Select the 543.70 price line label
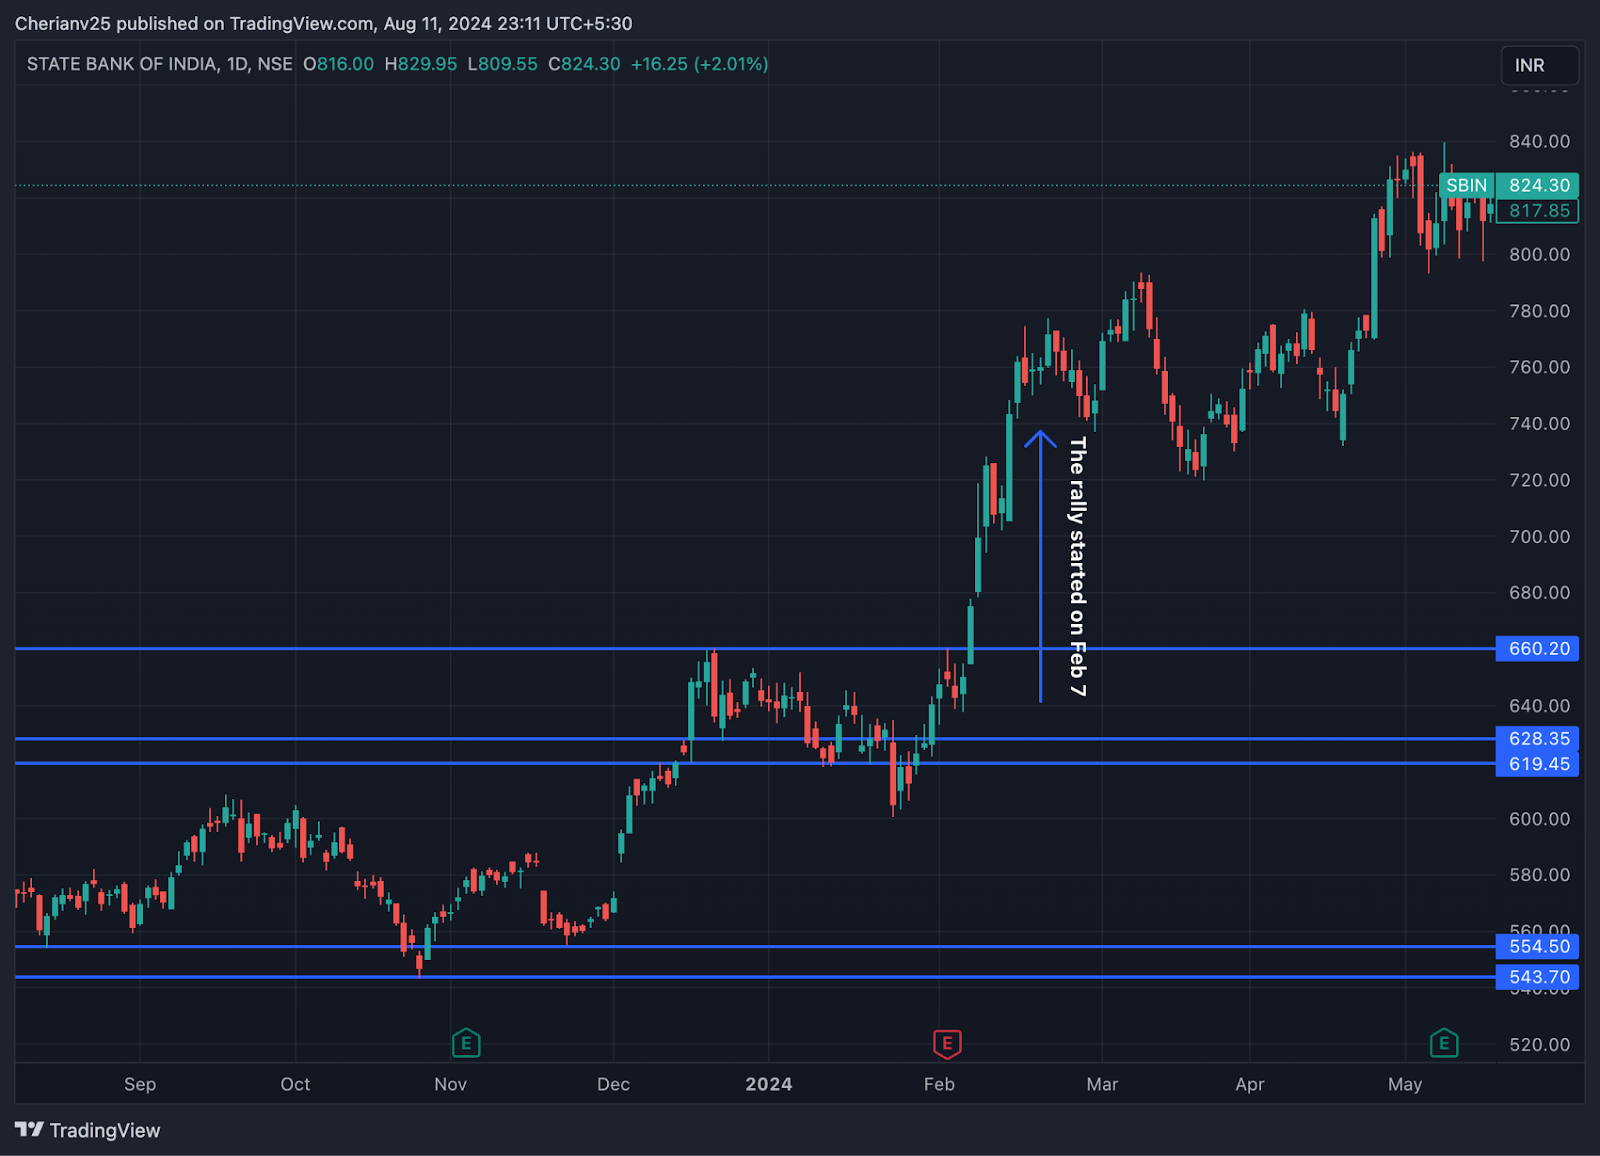Screen dimensions: 1600x1156 click(x=1538, y=977)
